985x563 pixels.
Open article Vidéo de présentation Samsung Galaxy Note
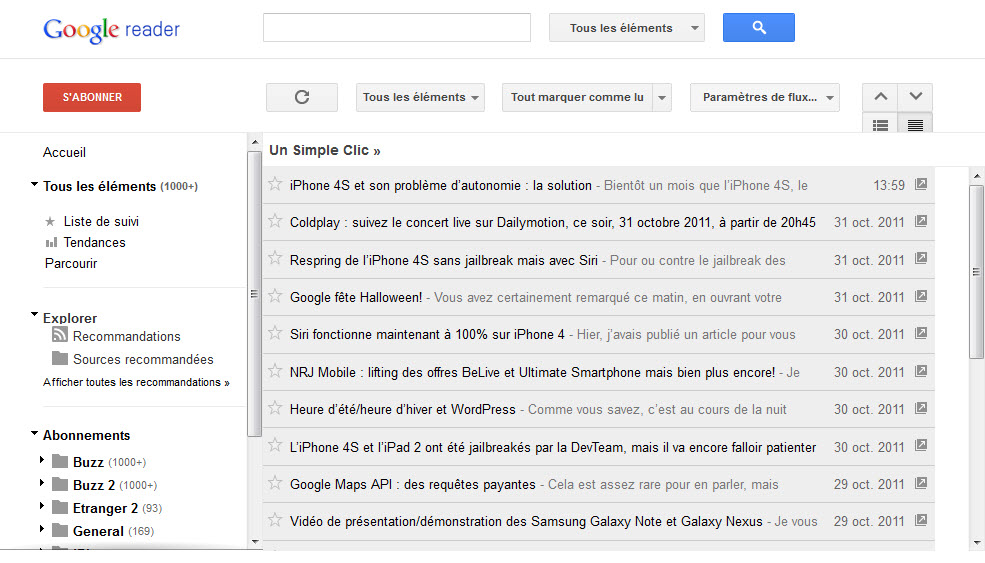tap(526, 522)
